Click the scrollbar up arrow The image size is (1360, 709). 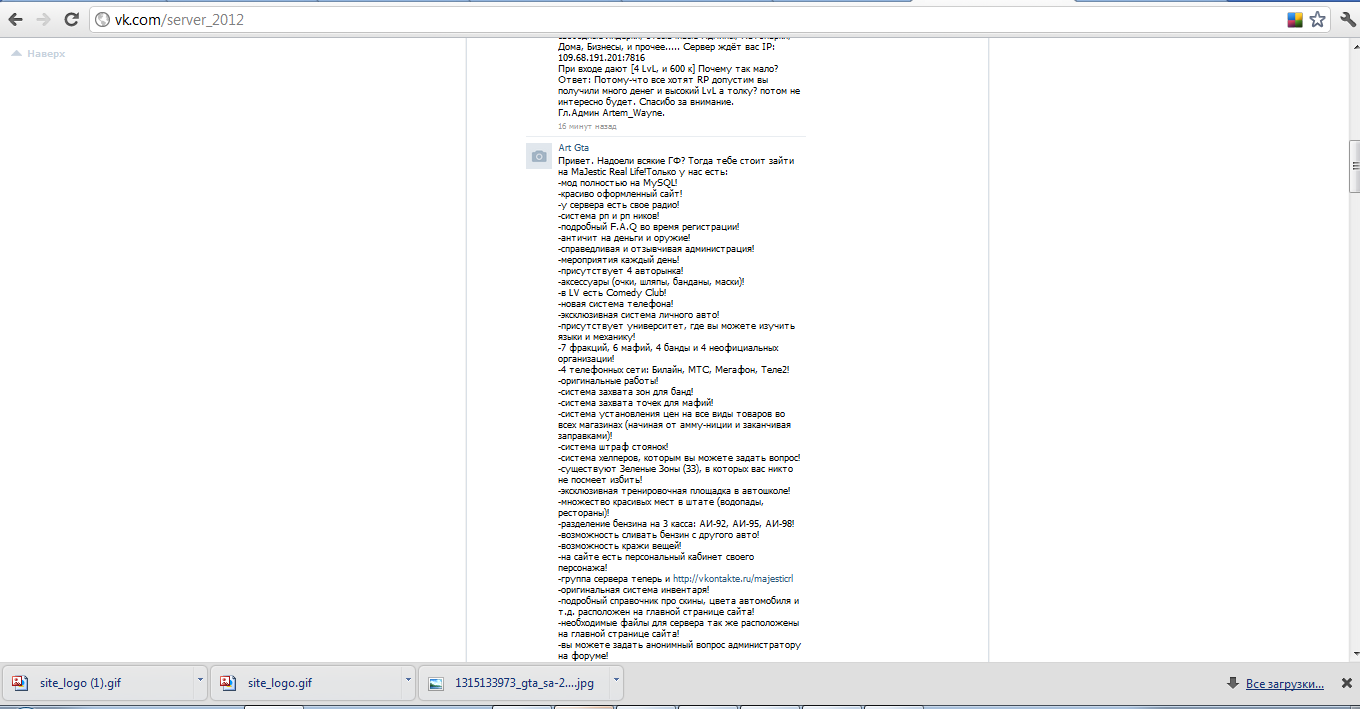coord(1354,47)
